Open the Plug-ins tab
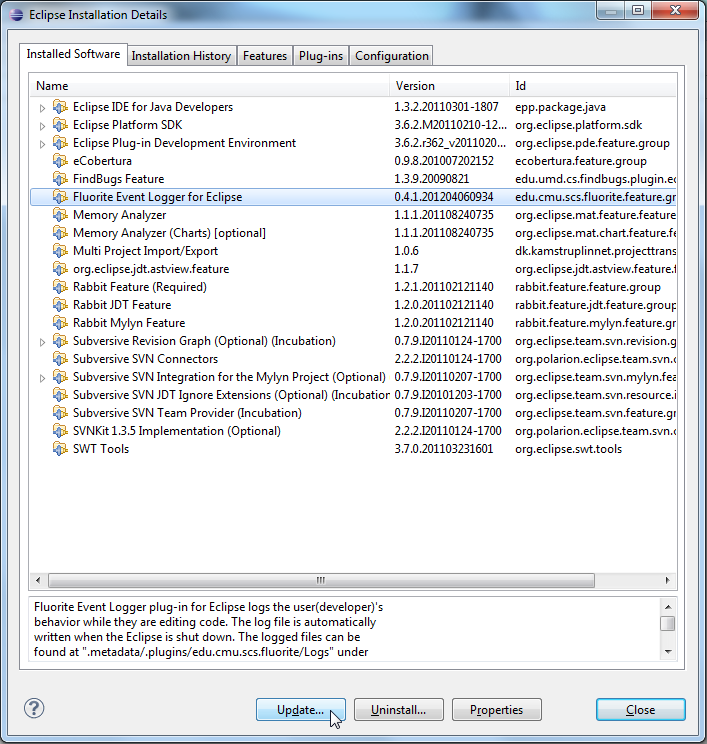Viewport: 707px width, 744px height. pyautogui.click(x=320, y=56)
